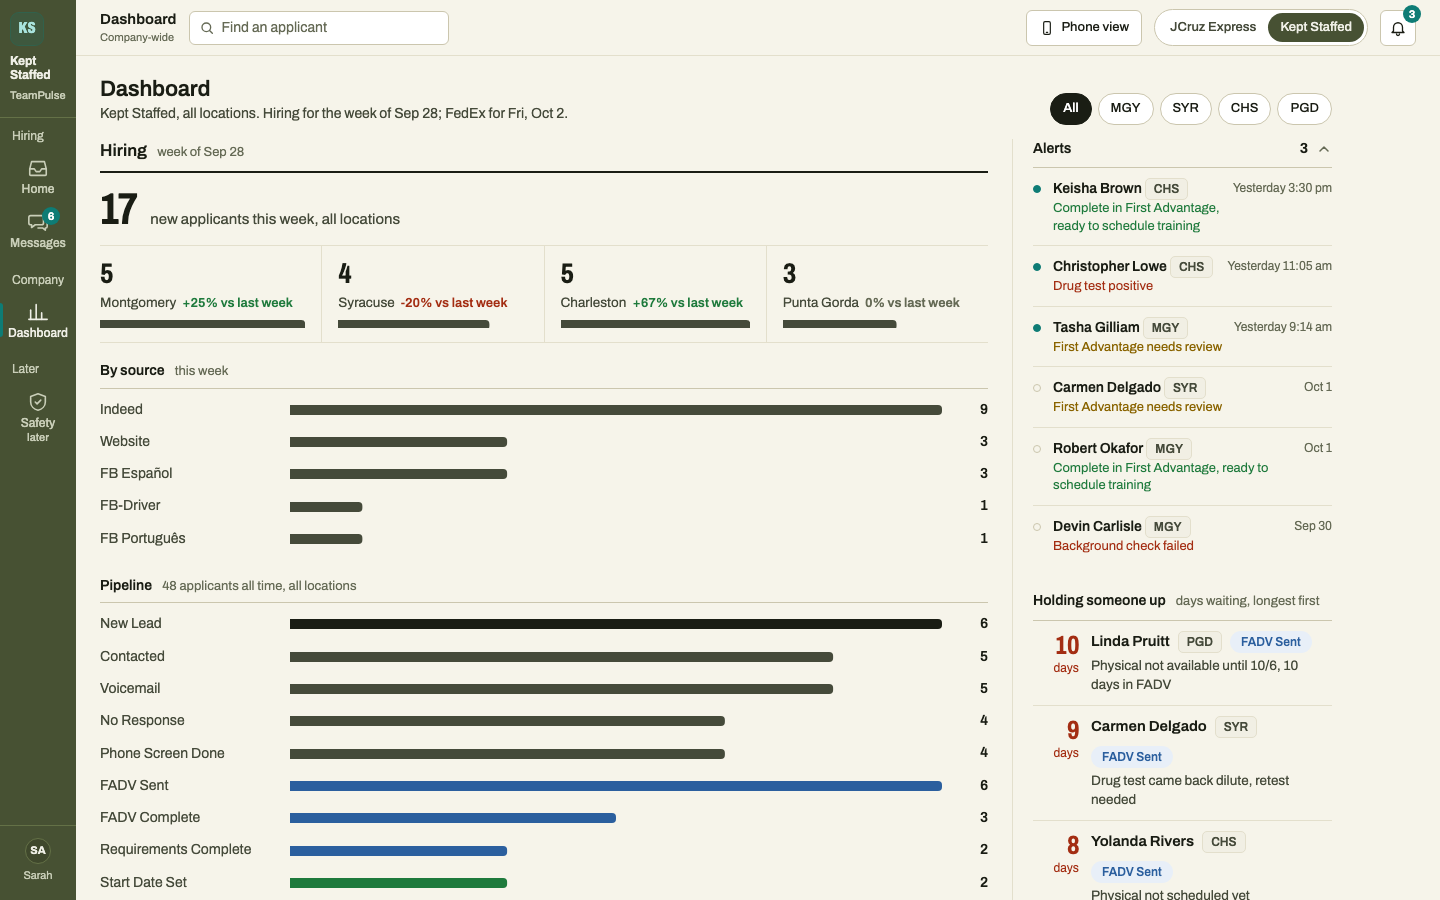Open Keisha Brown's alert
This screenshot has width=1440, height=900.
[1182, 206]
